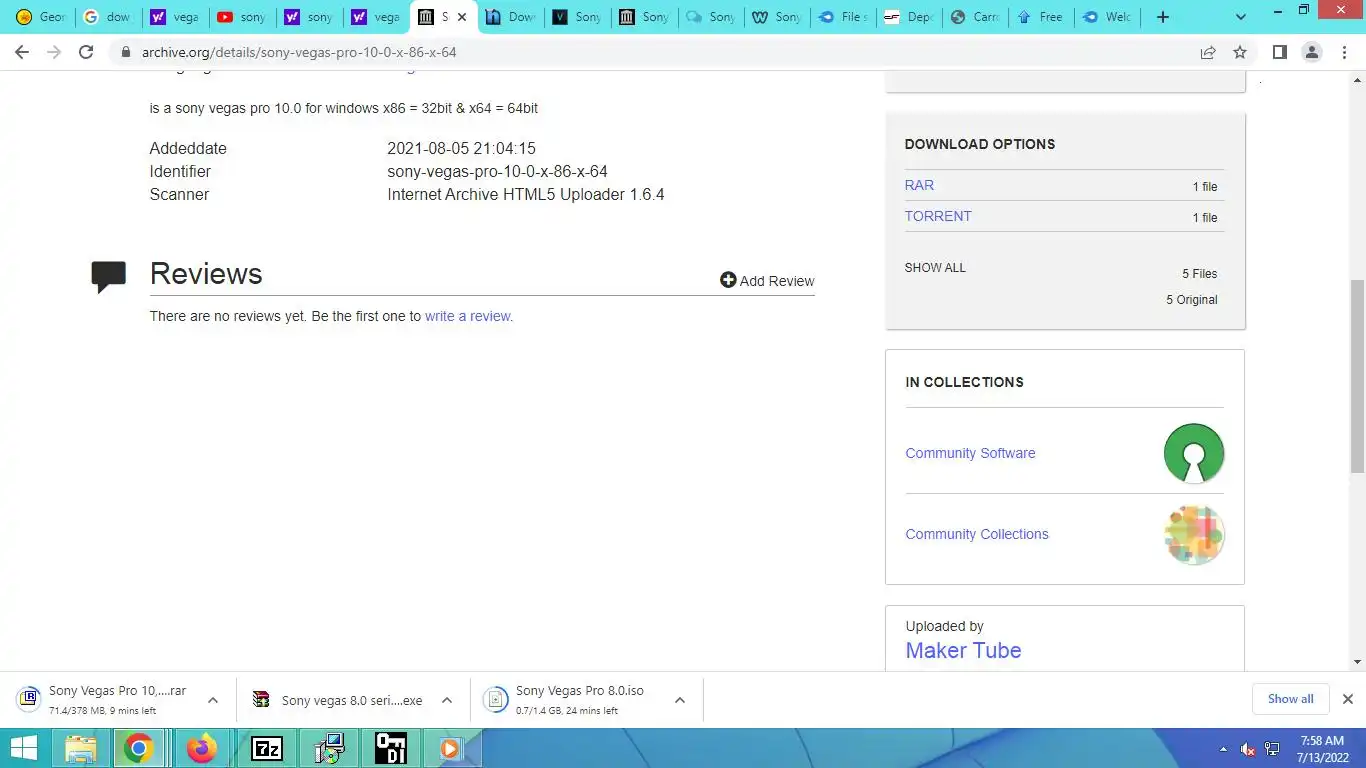This screenshot has height=768, width=1366.
Task: Download the TORRENT file option
Action: coord(938,216)
